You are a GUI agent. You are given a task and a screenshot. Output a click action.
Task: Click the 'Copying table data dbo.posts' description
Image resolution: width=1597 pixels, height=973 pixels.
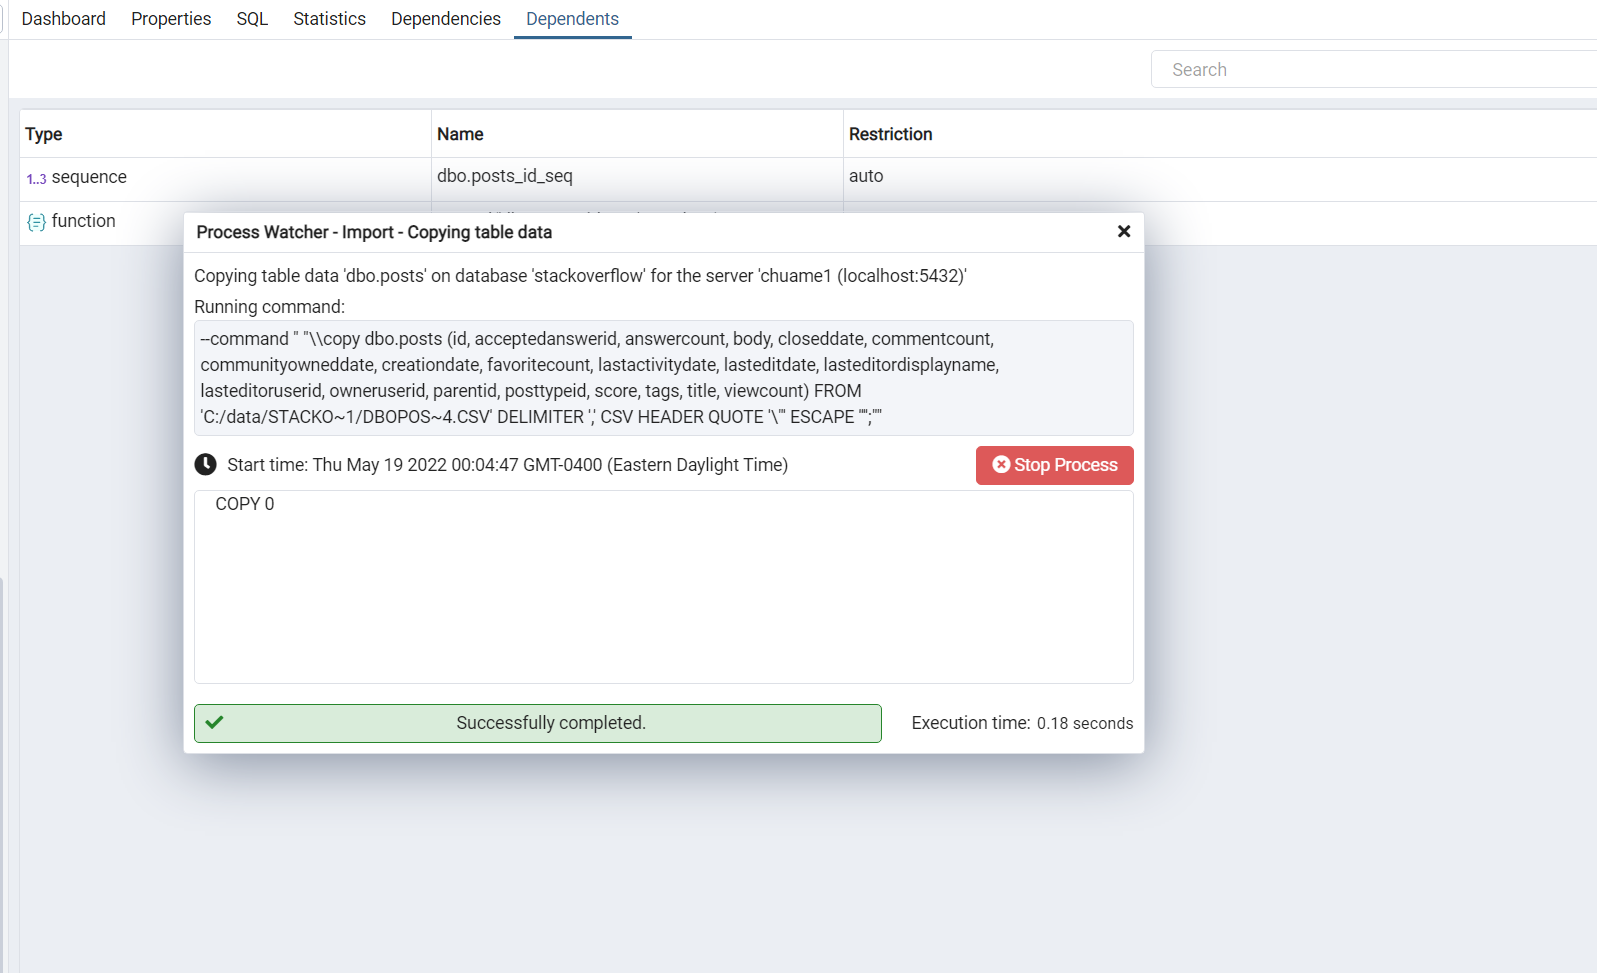[x=580, y=276]
